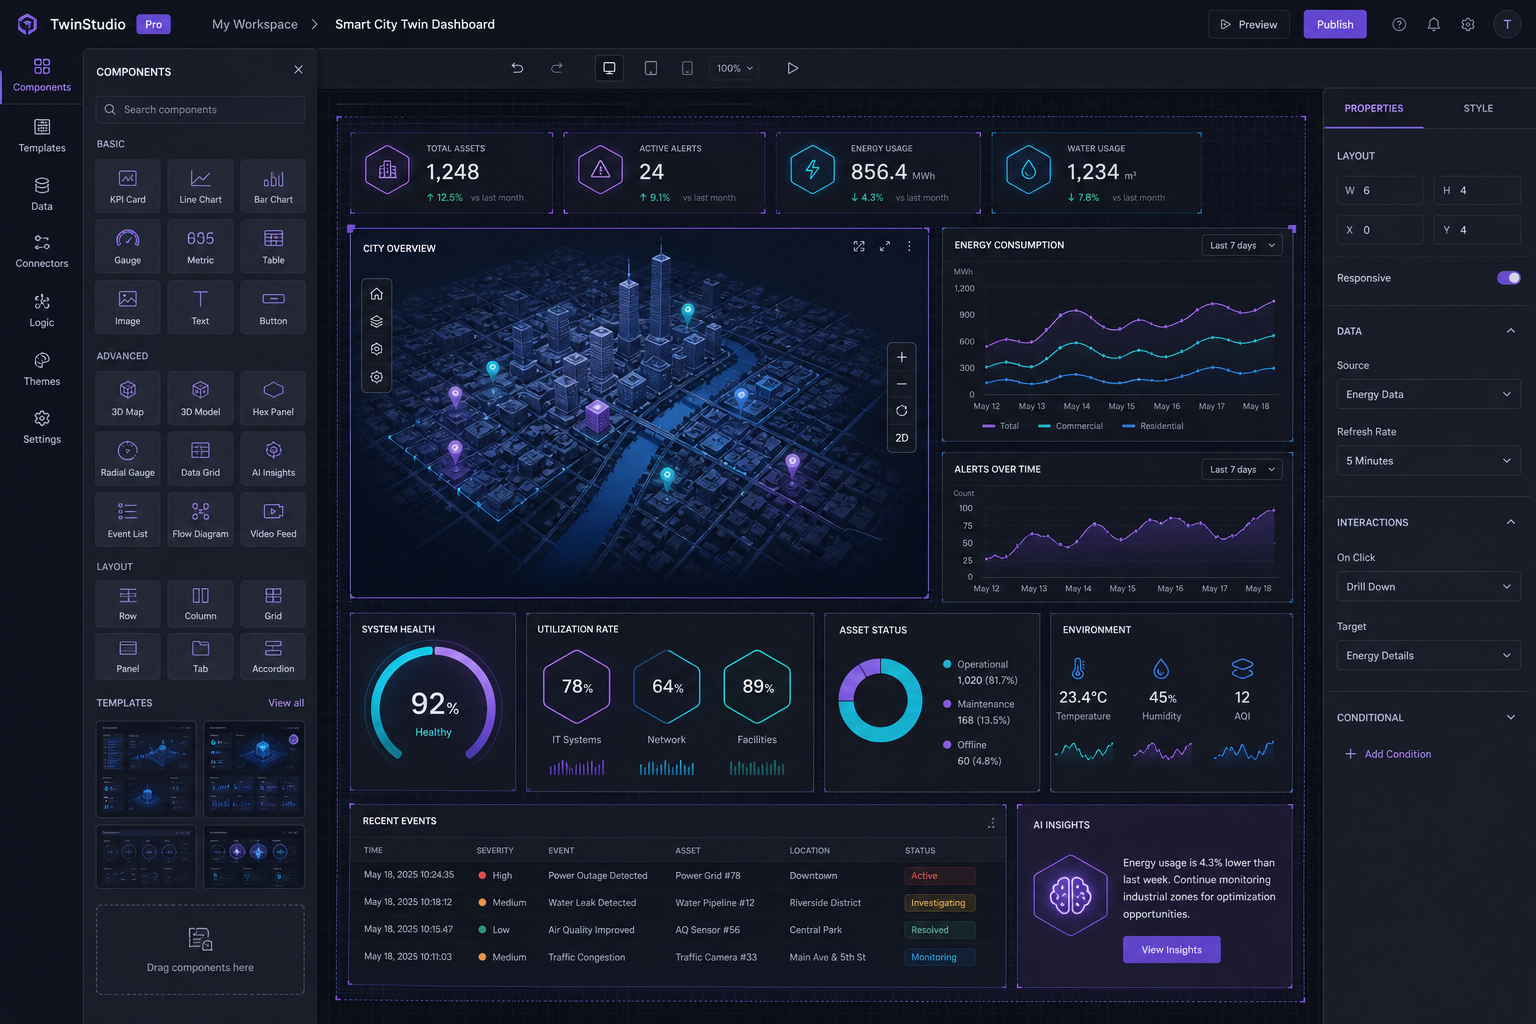Viewport: 1536px width, 1024px height.
Task: Select the Accordion layout component
Action: pyautogui.click(x=273, y=656)
